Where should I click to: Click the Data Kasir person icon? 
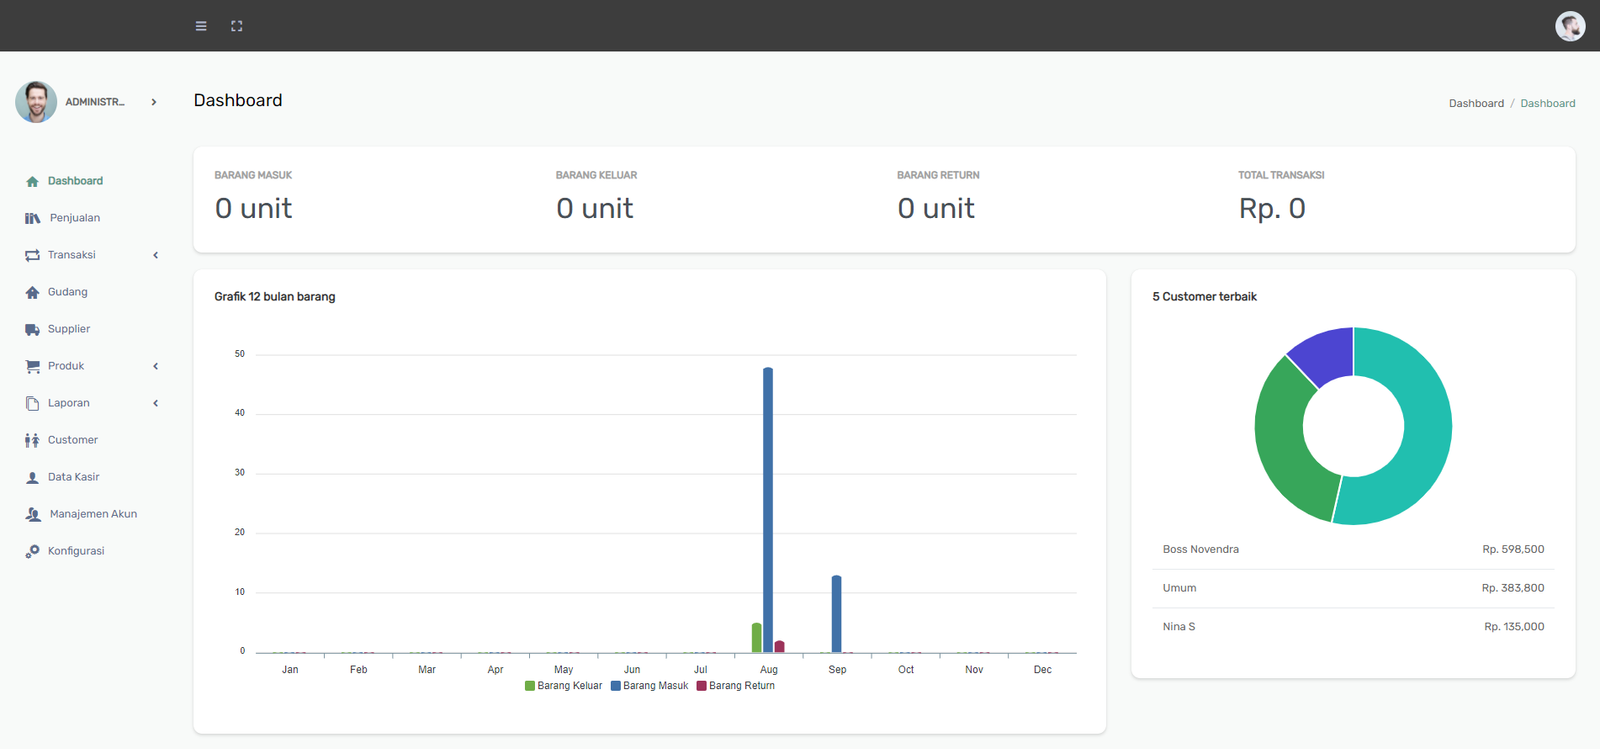click(x=32, y=477)
